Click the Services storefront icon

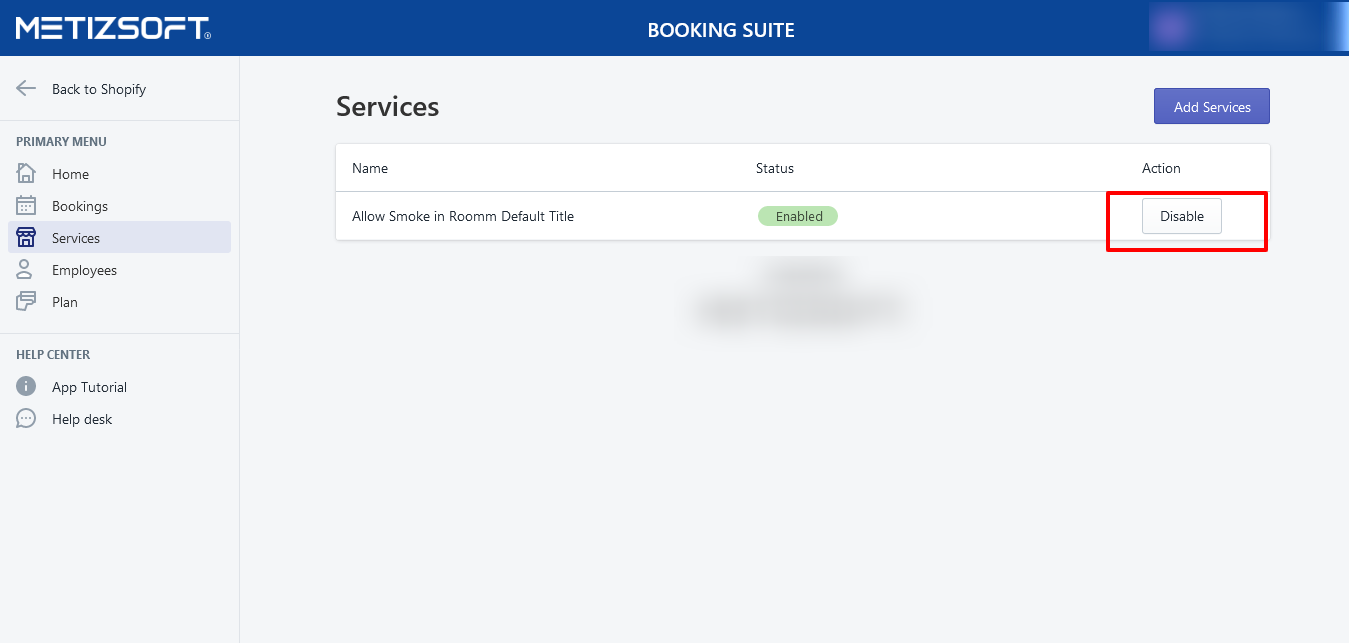(x=26, y=238)
